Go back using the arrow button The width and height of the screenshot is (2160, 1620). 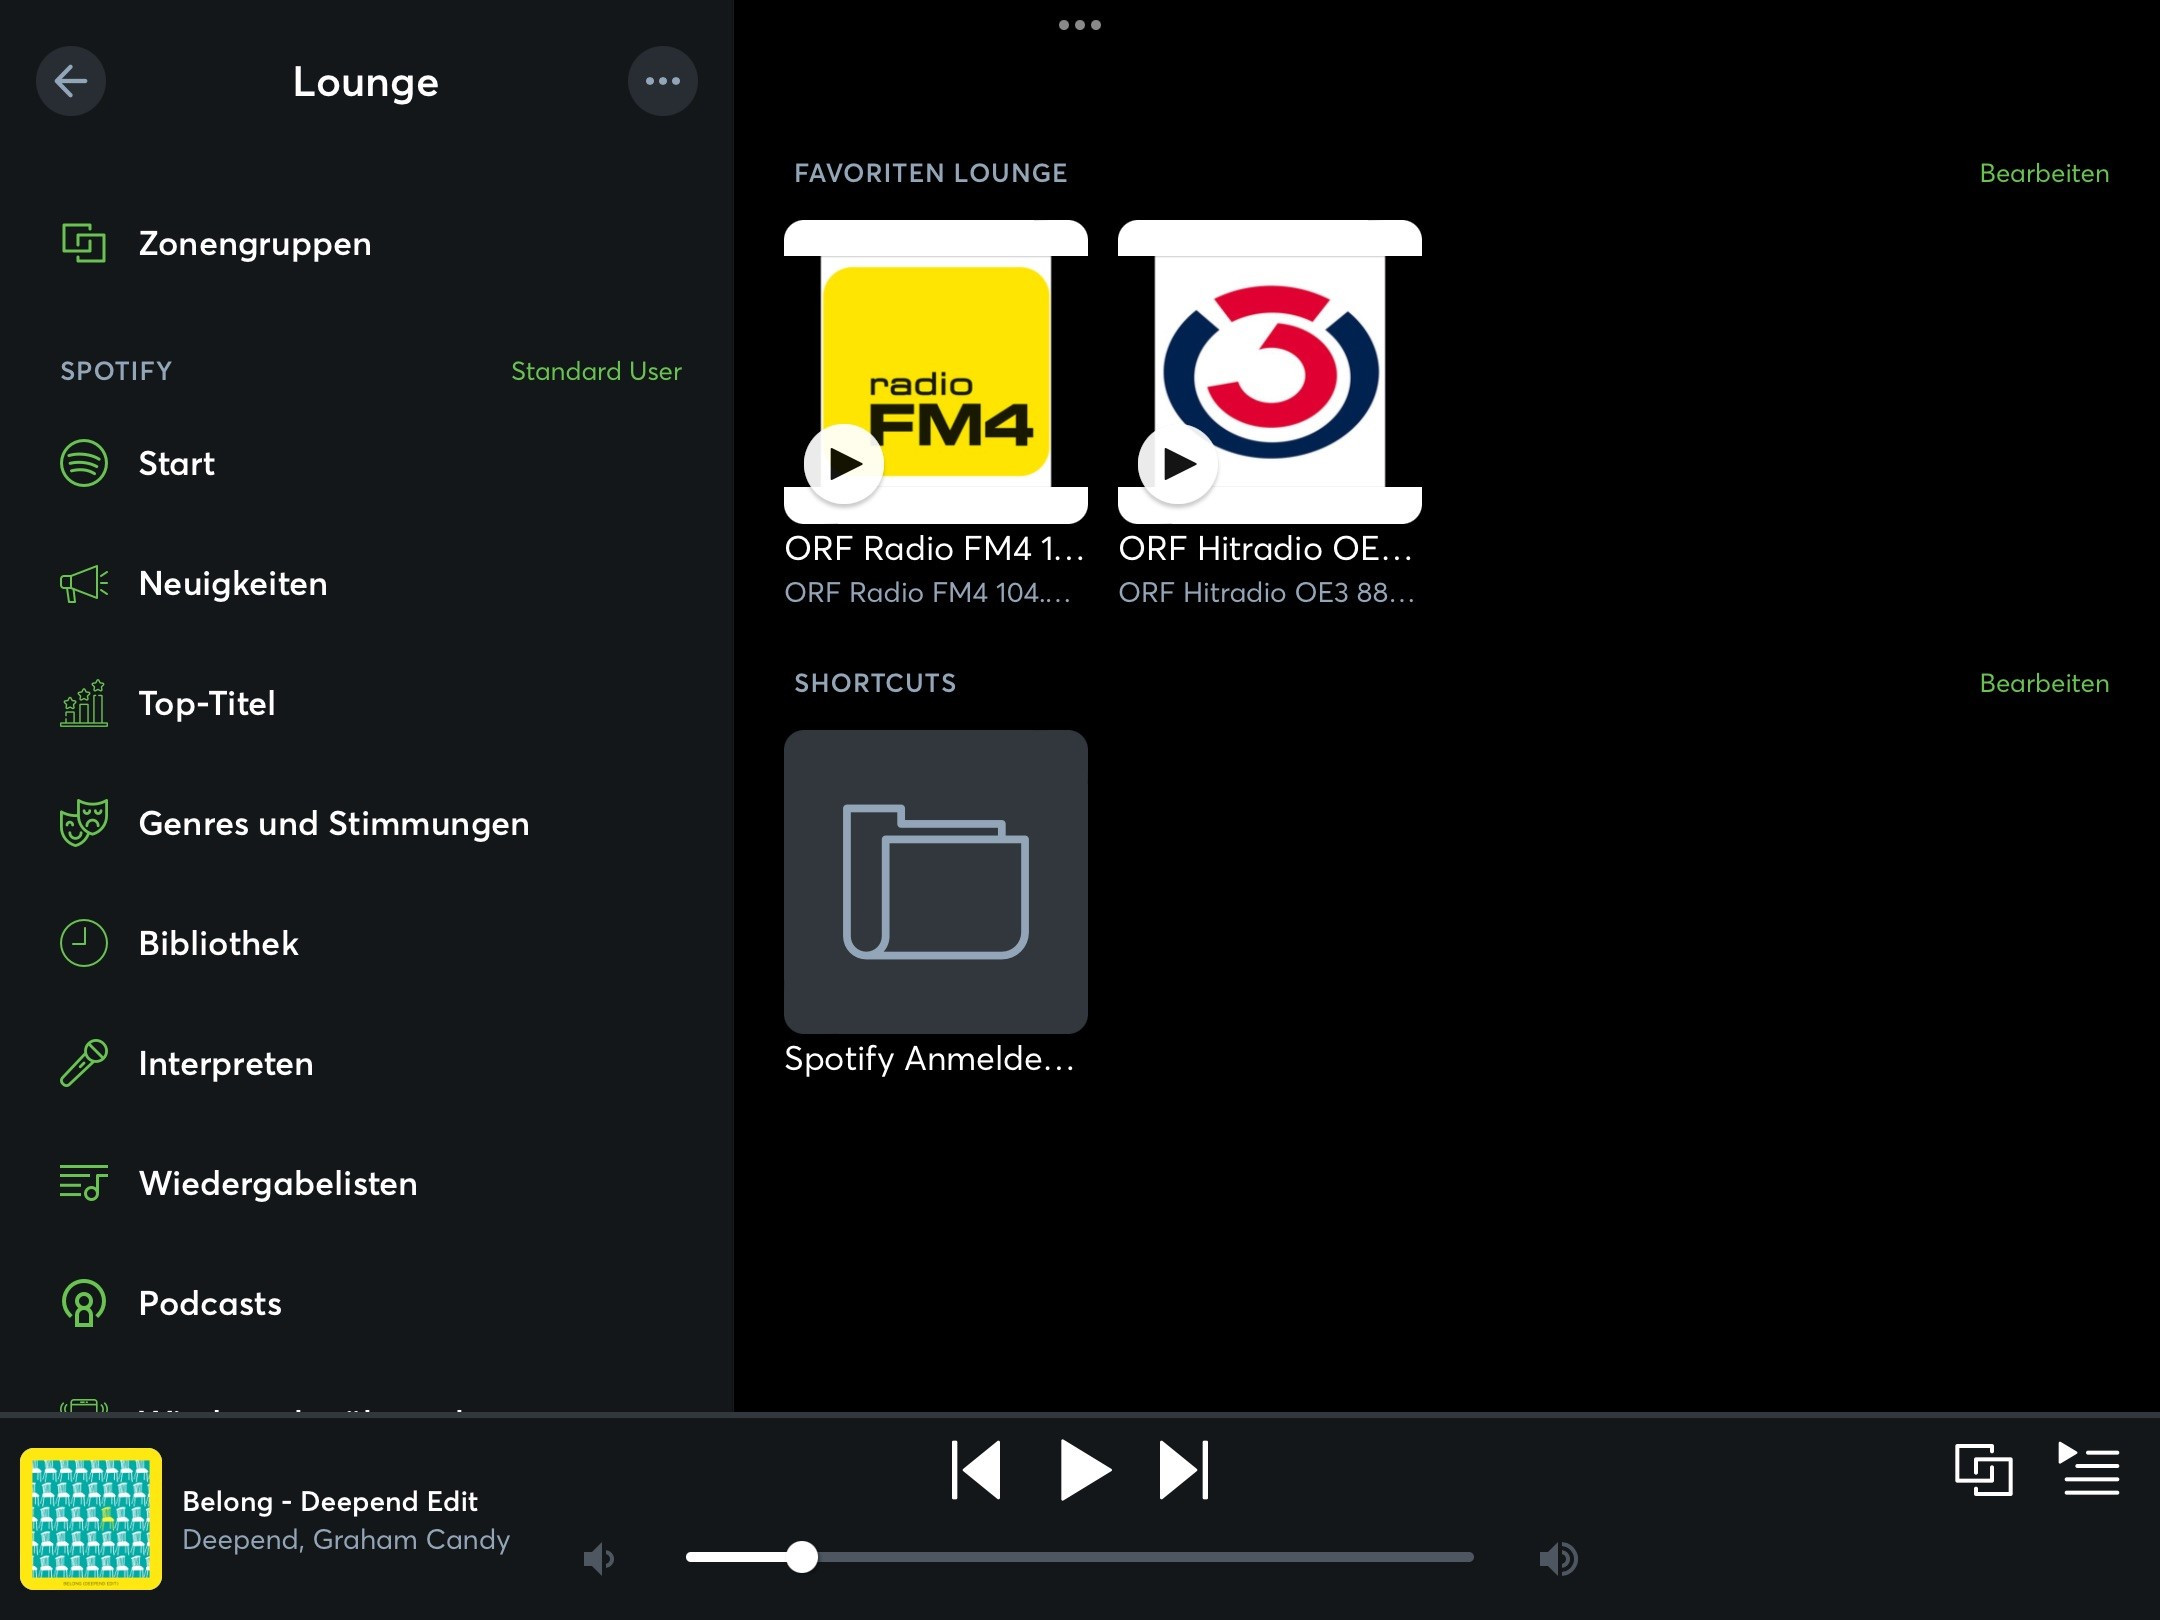pos(70,81)
